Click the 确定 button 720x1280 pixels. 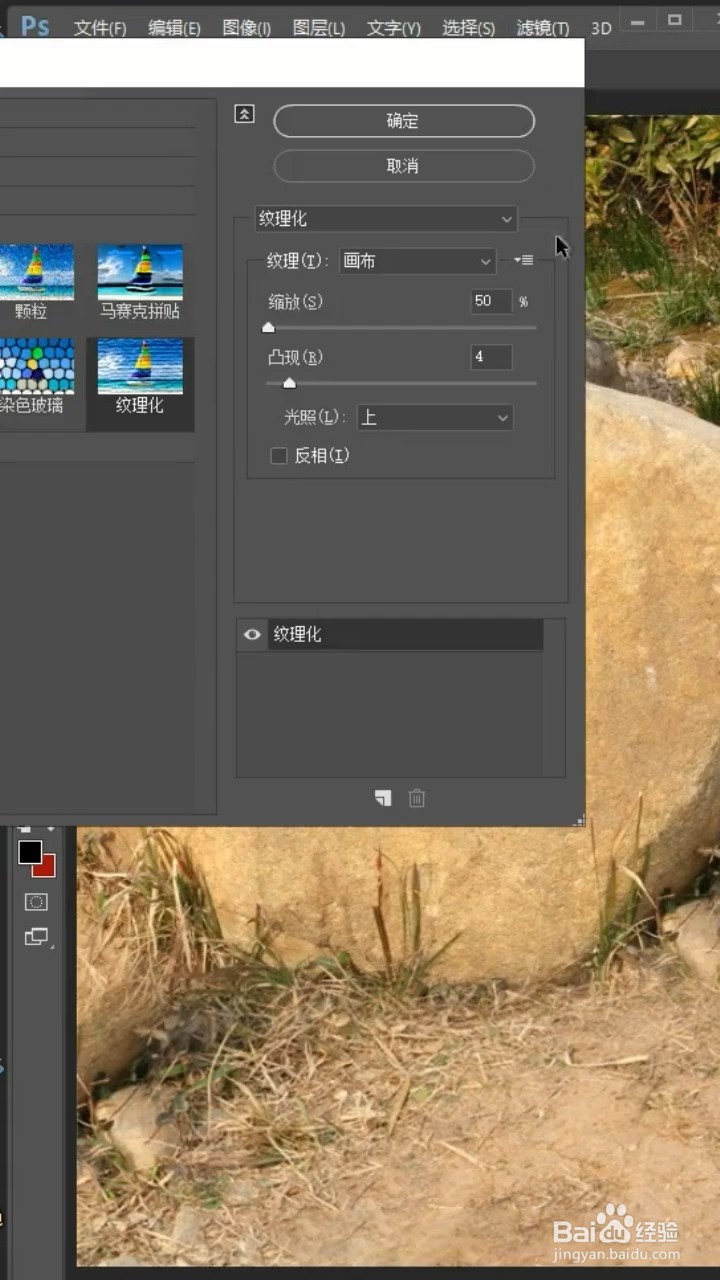tap(404, 121)
